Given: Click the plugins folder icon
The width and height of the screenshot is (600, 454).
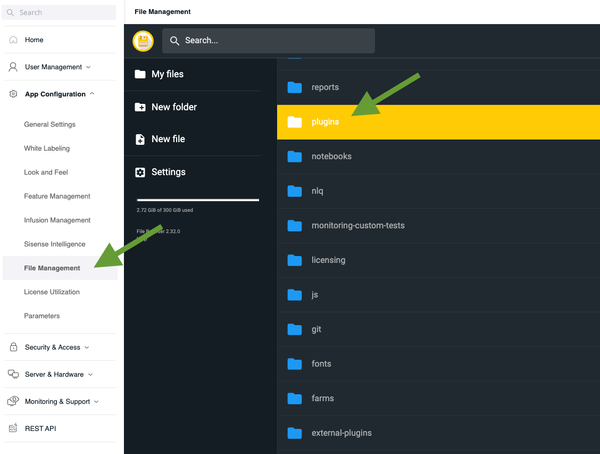Looking at the screenshot, I should pos(295,122).
